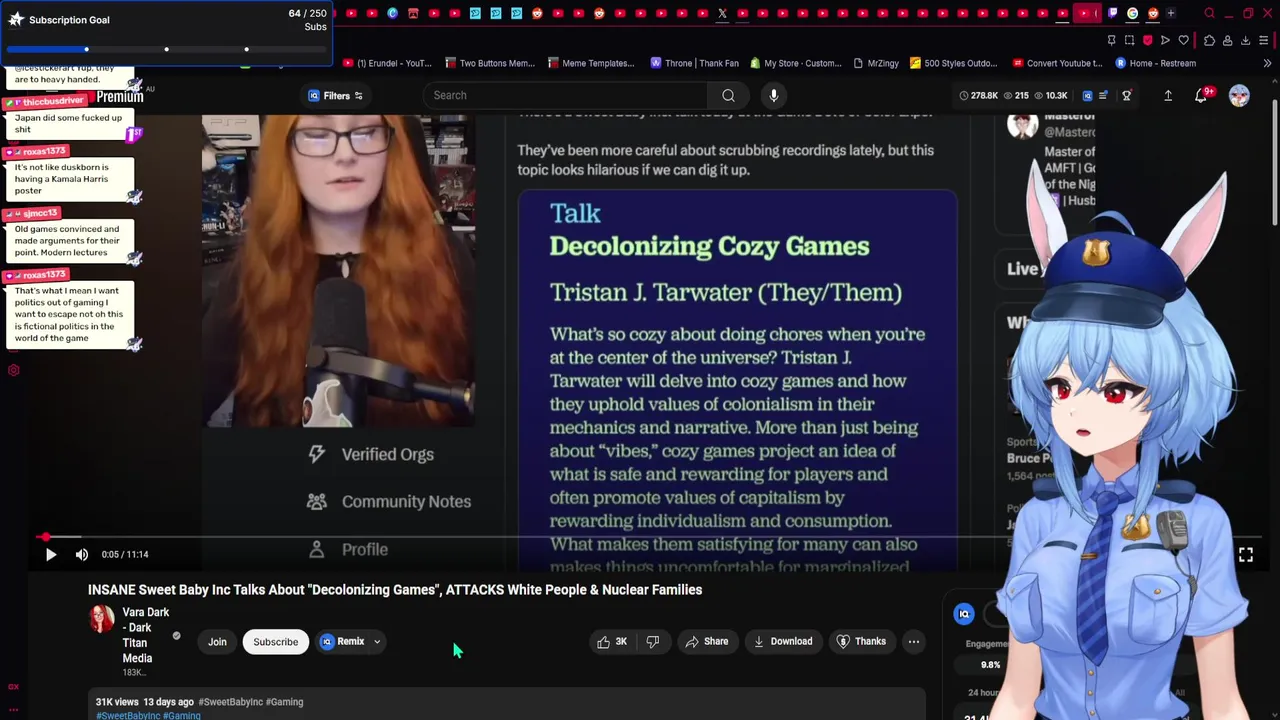Viewport: 1280px width, 720px height.
Task: Click the video title text
Action: [395, 590]
